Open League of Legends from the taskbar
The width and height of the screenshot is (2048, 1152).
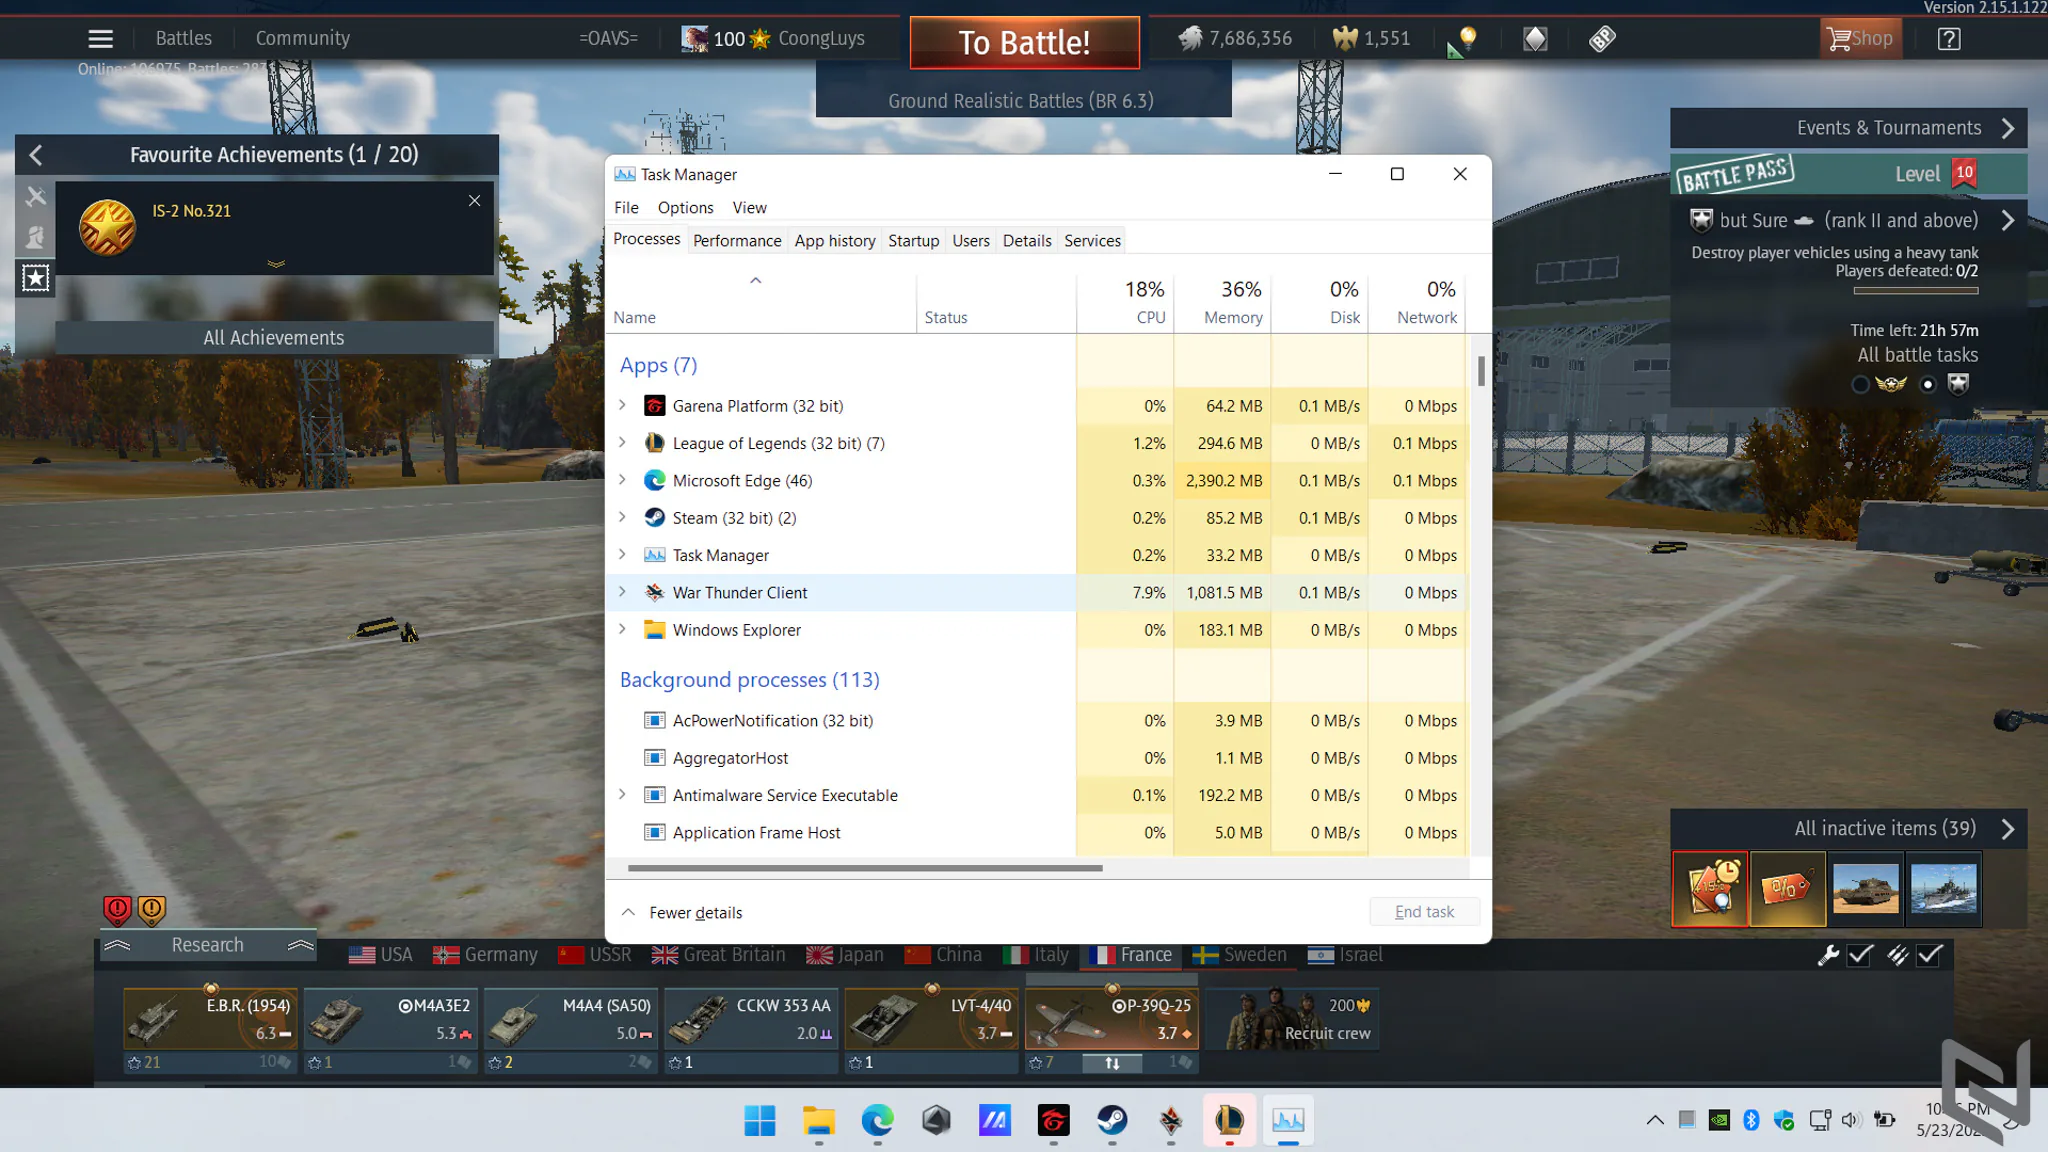click(1229, 1120)
